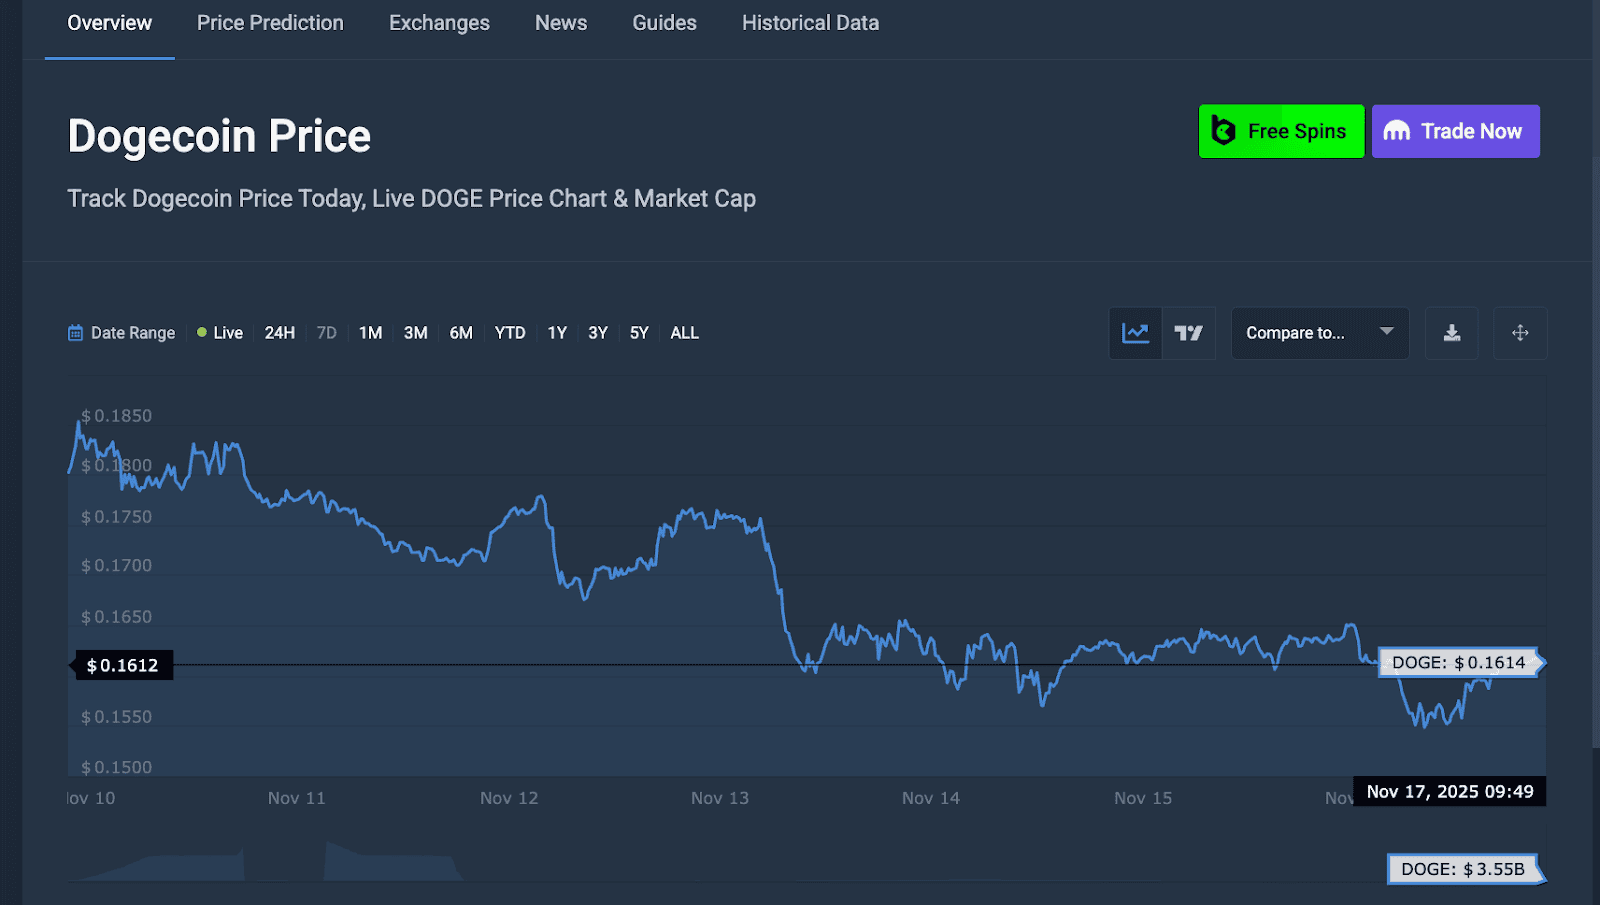The width and height of the screenshot is (1600, 905).
Task: Open the Compare to... dropdown
Action: (x=1296, y=333)
